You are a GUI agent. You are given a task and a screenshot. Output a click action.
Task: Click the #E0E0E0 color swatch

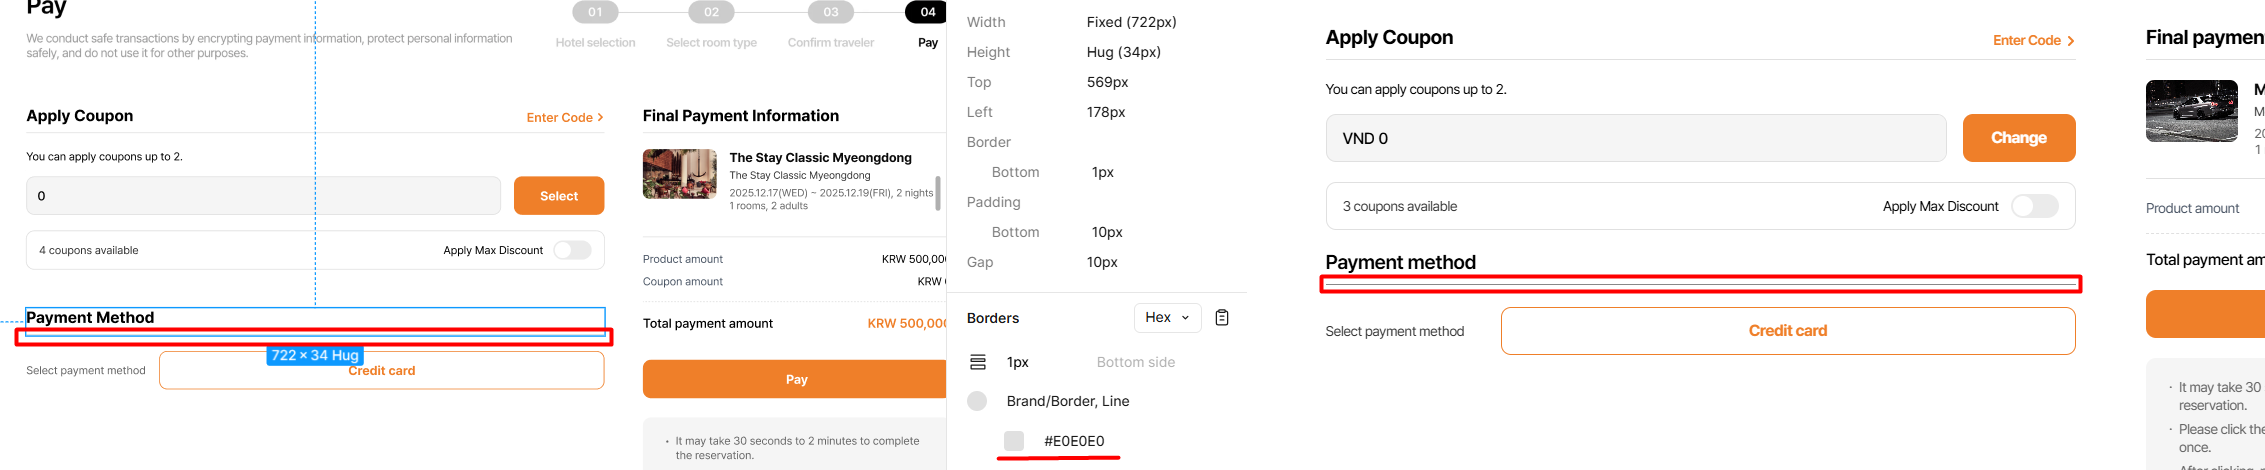pos(1014,441)
